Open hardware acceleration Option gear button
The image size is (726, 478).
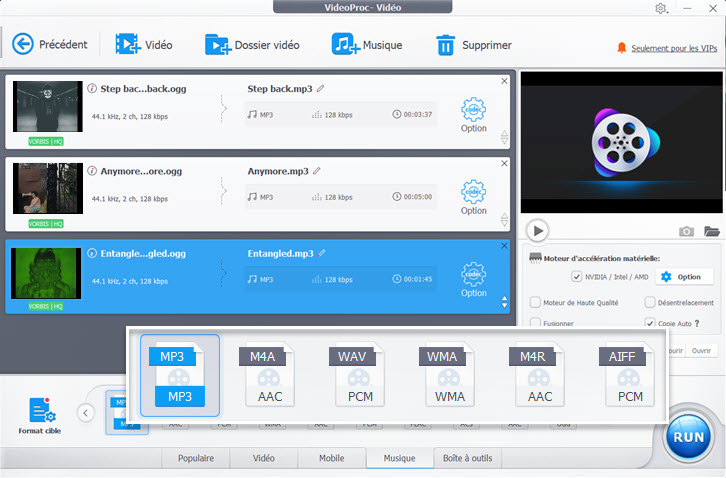683,277
